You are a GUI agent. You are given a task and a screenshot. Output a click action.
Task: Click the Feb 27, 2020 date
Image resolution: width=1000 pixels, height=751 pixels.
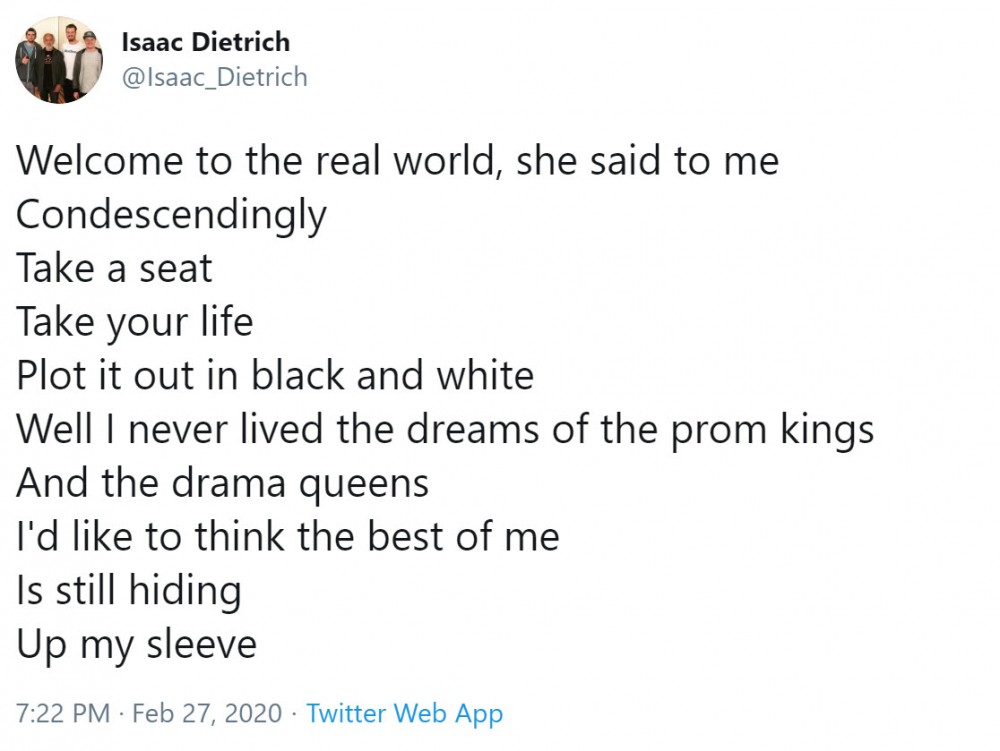[207, 713]
